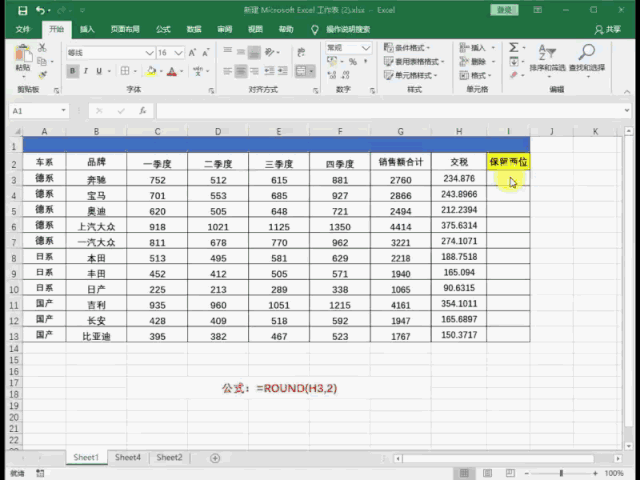Image resolution: width=640 pixels, height=480 pixels.
Task: Open the number format dropdown
Action: (366, 48)
